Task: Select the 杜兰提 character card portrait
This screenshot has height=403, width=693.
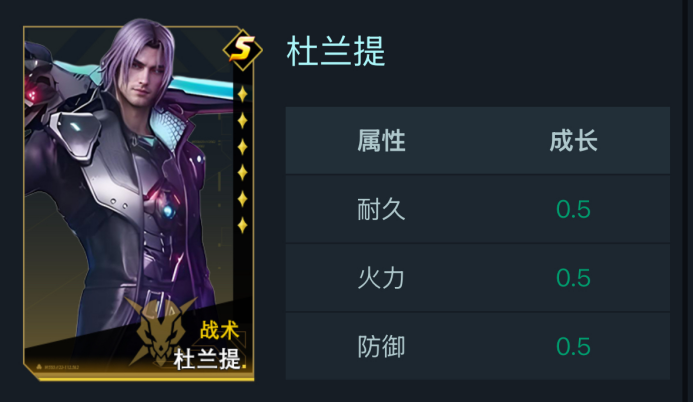Action: point(139,201)
